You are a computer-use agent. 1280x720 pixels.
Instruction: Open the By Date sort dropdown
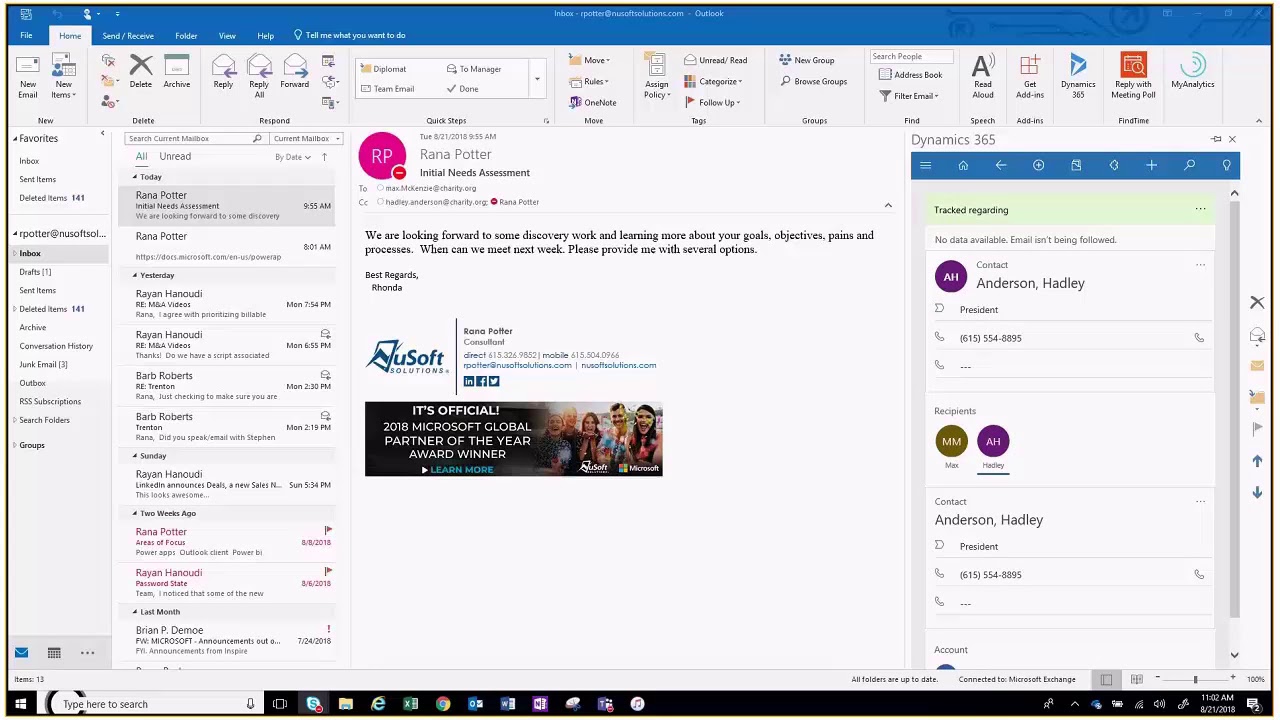pyautogui.click(x=293, y=157)
